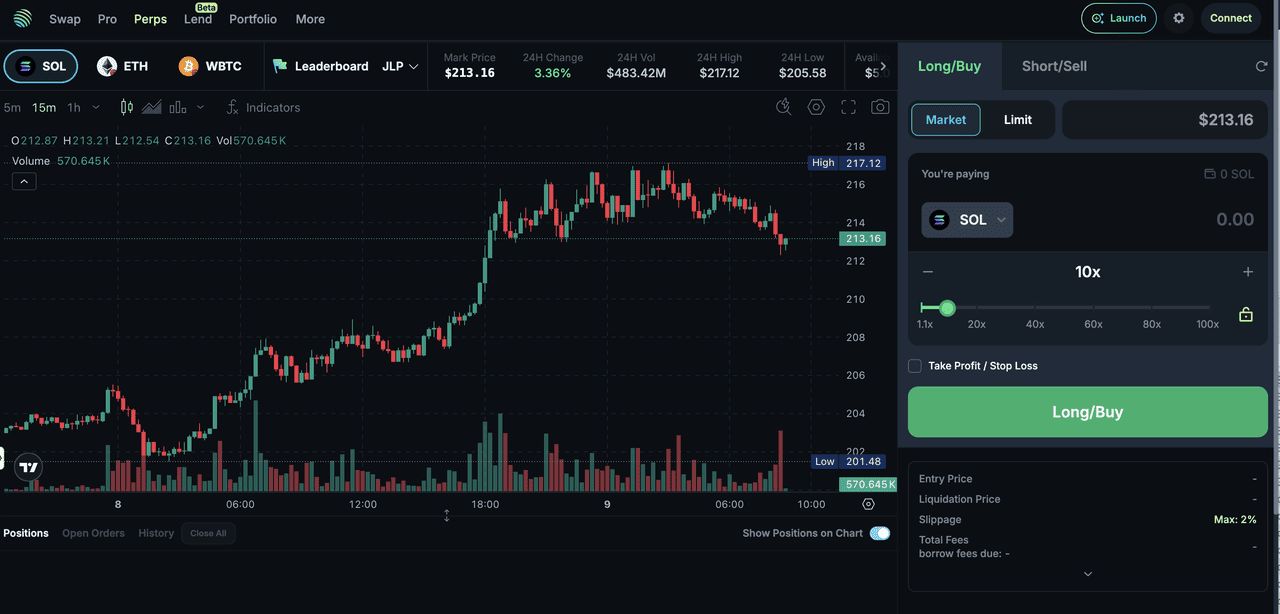Screen dimensions: 1280x614
Task: Lock the leverage with the padlock icon
Action: pos(1245,313)
